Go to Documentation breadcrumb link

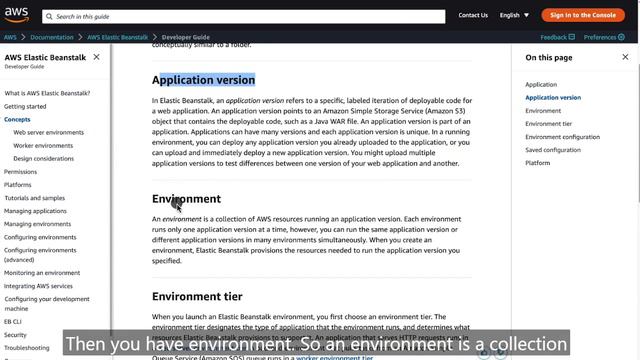pyautogui.click(x=52, y=37)
